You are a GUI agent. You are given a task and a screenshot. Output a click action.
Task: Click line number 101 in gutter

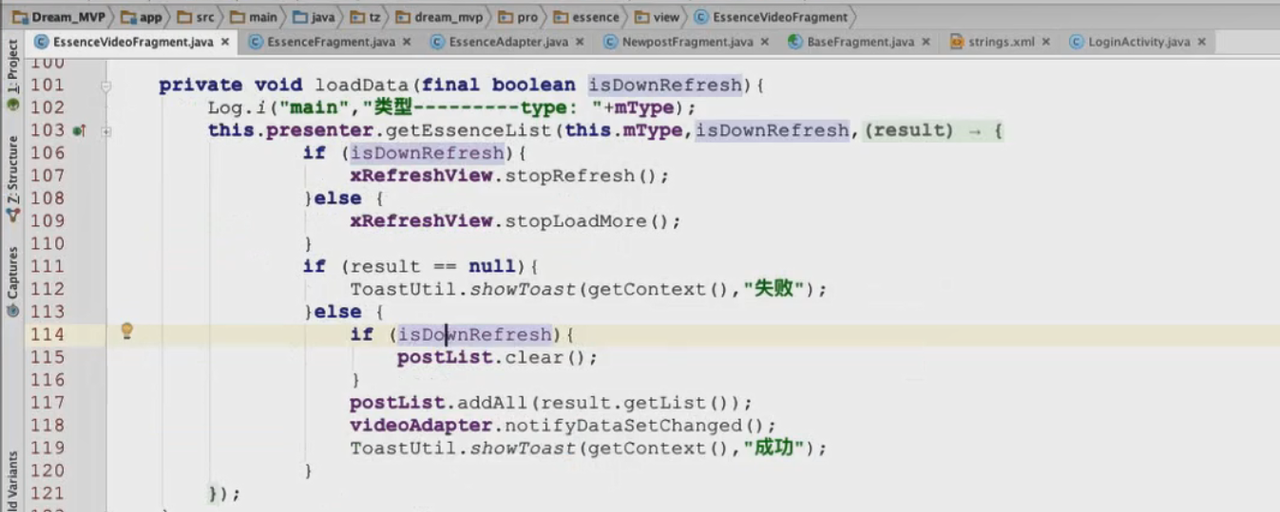(47, 85)
